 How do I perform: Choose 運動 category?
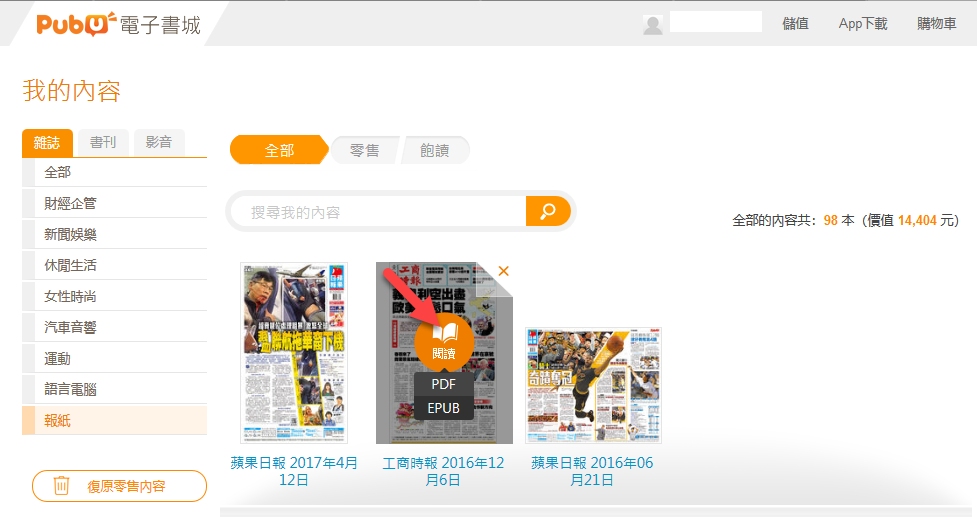click(115, 359)
